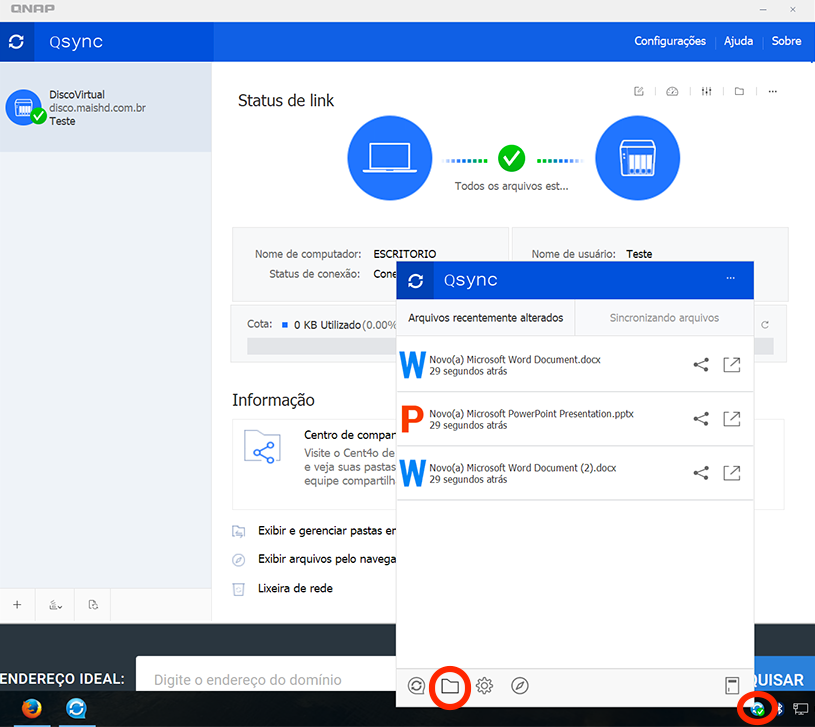This screenshot has width=815, height=727.
Task: Open Word Document (2).docx in external window
Action: [731, 473]
